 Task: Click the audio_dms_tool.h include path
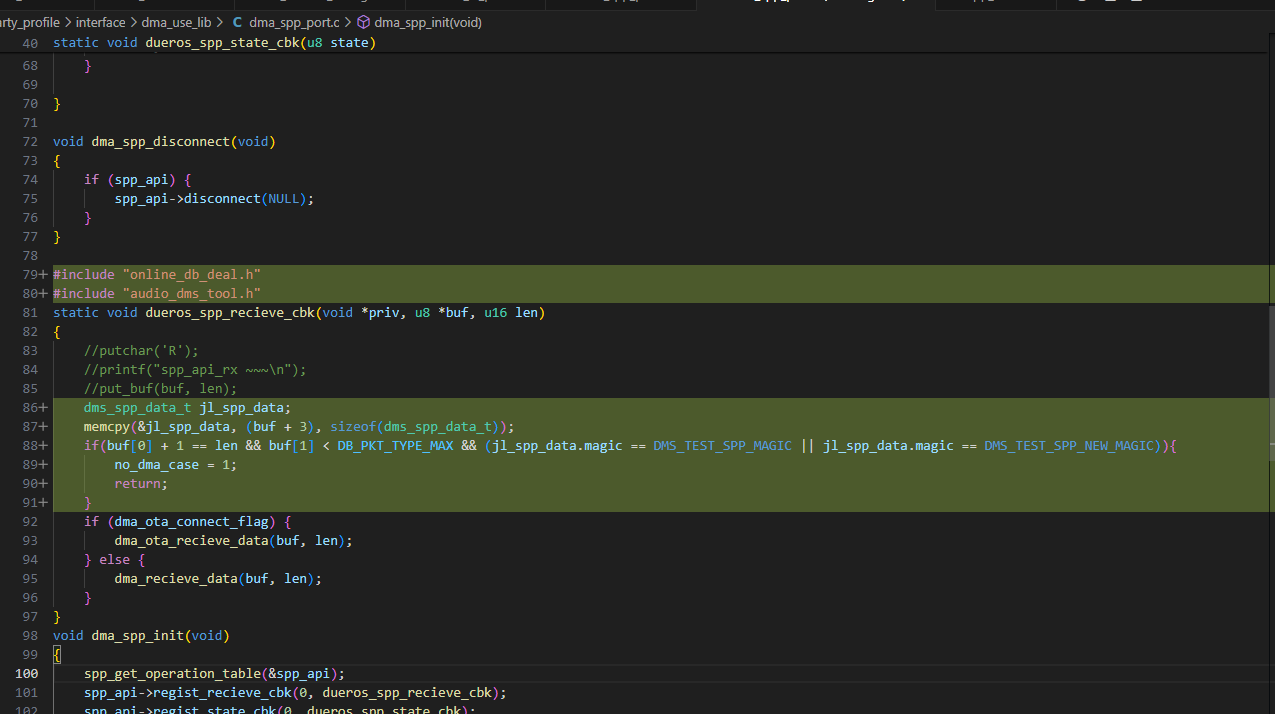coord(191,293)
